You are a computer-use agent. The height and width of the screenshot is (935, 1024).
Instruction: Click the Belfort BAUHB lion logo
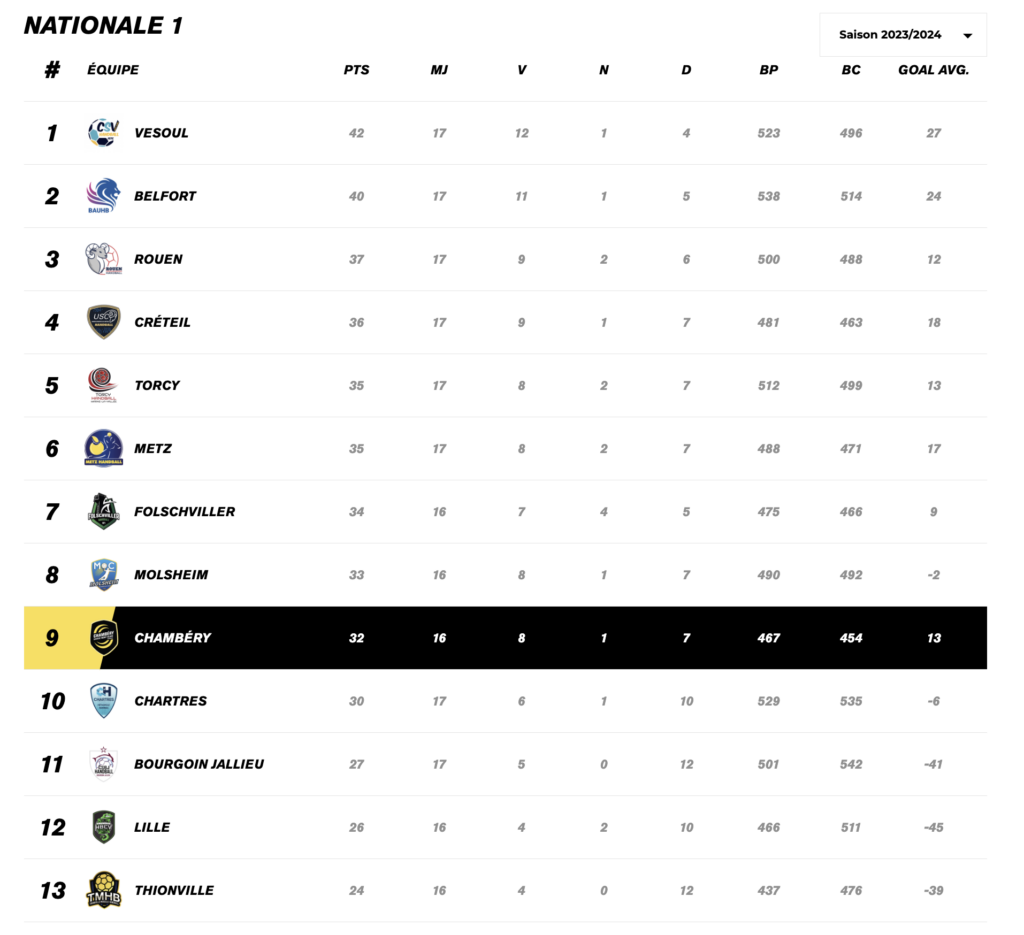tap(104, 196)
